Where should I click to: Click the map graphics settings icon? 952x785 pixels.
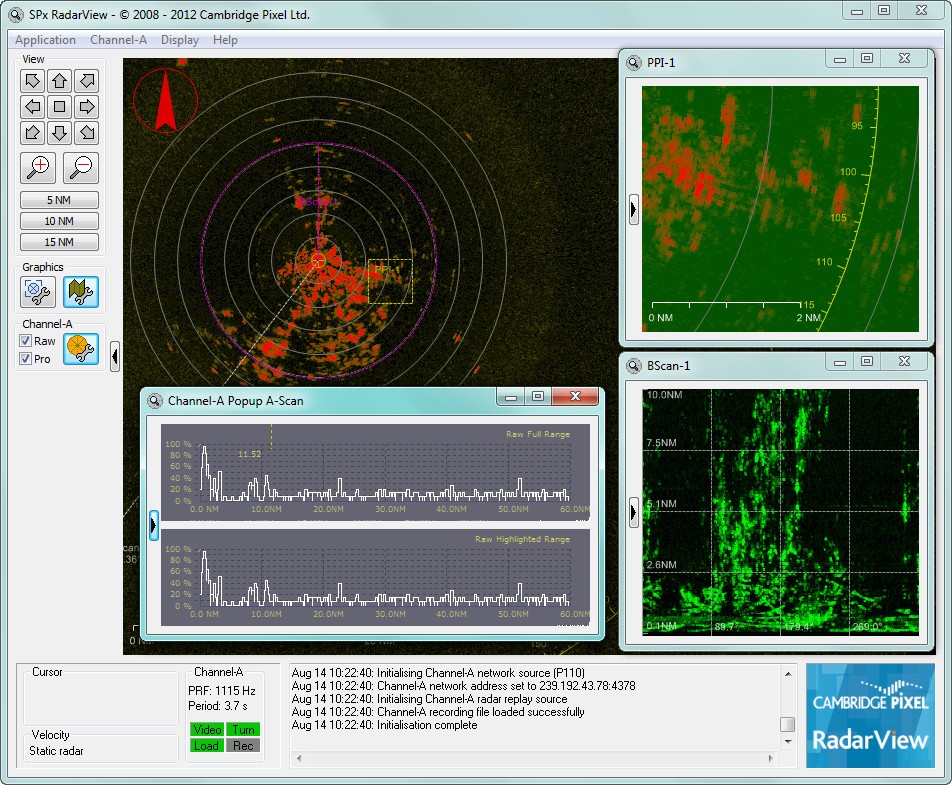coord(80,293)
